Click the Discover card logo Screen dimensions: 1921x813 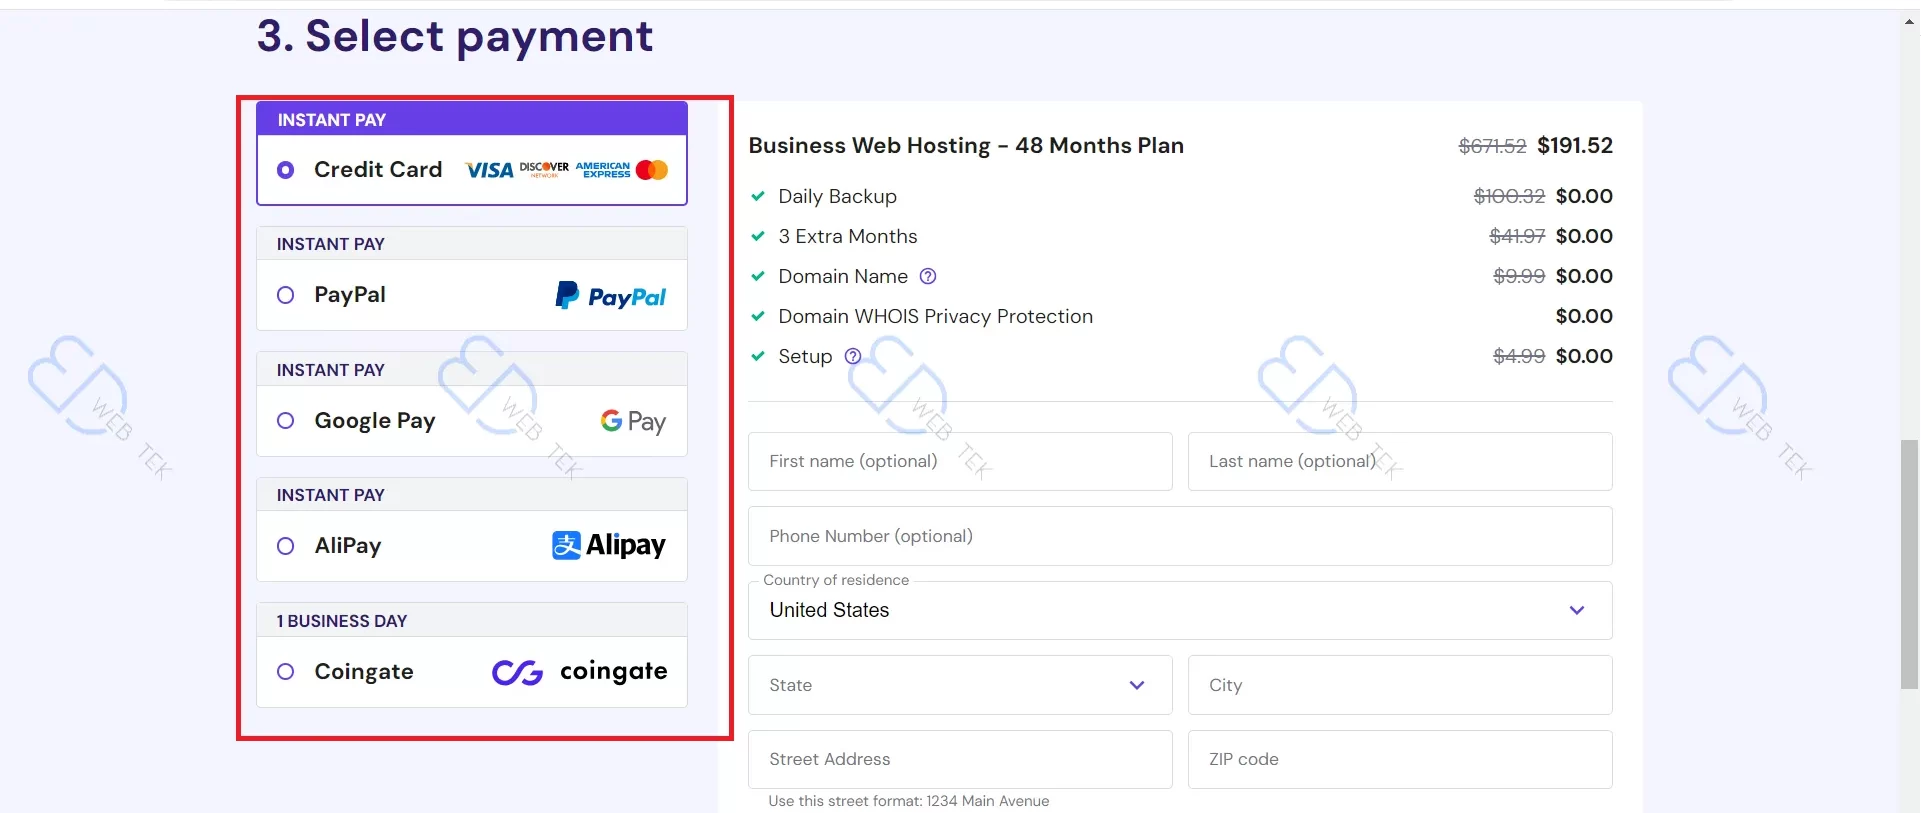pyautogui.click(x=544, y=169)
